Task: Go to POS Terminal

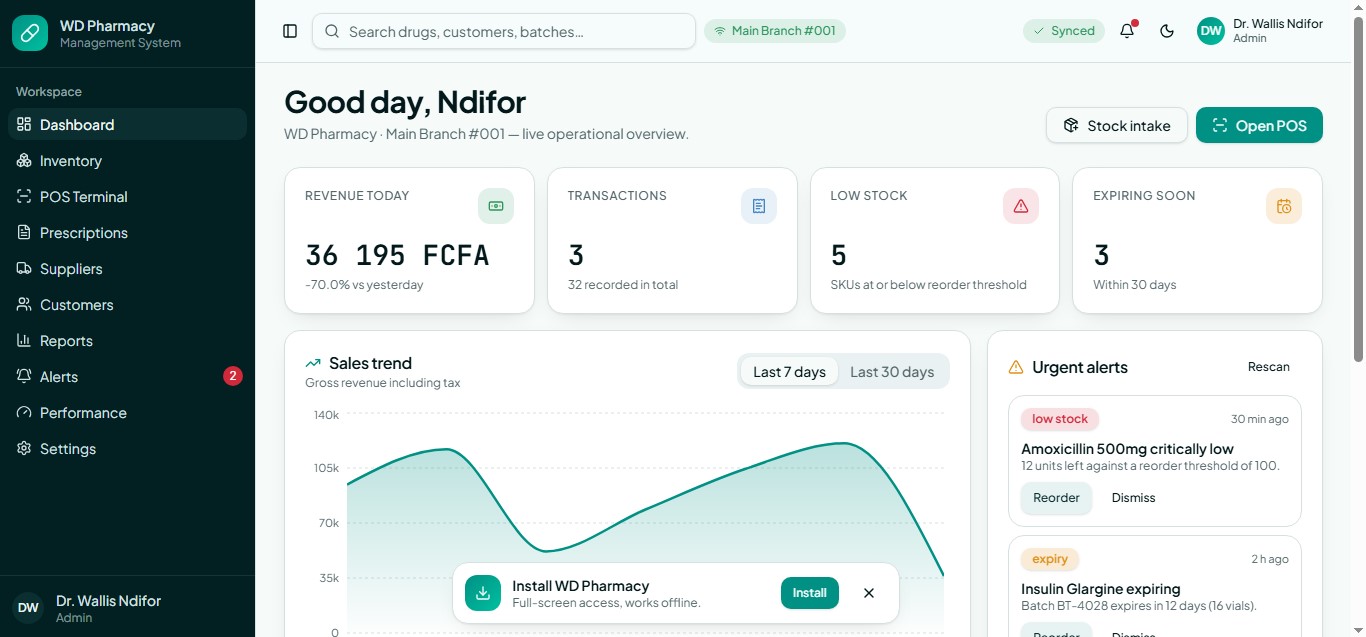Action: tap(127, 197)
